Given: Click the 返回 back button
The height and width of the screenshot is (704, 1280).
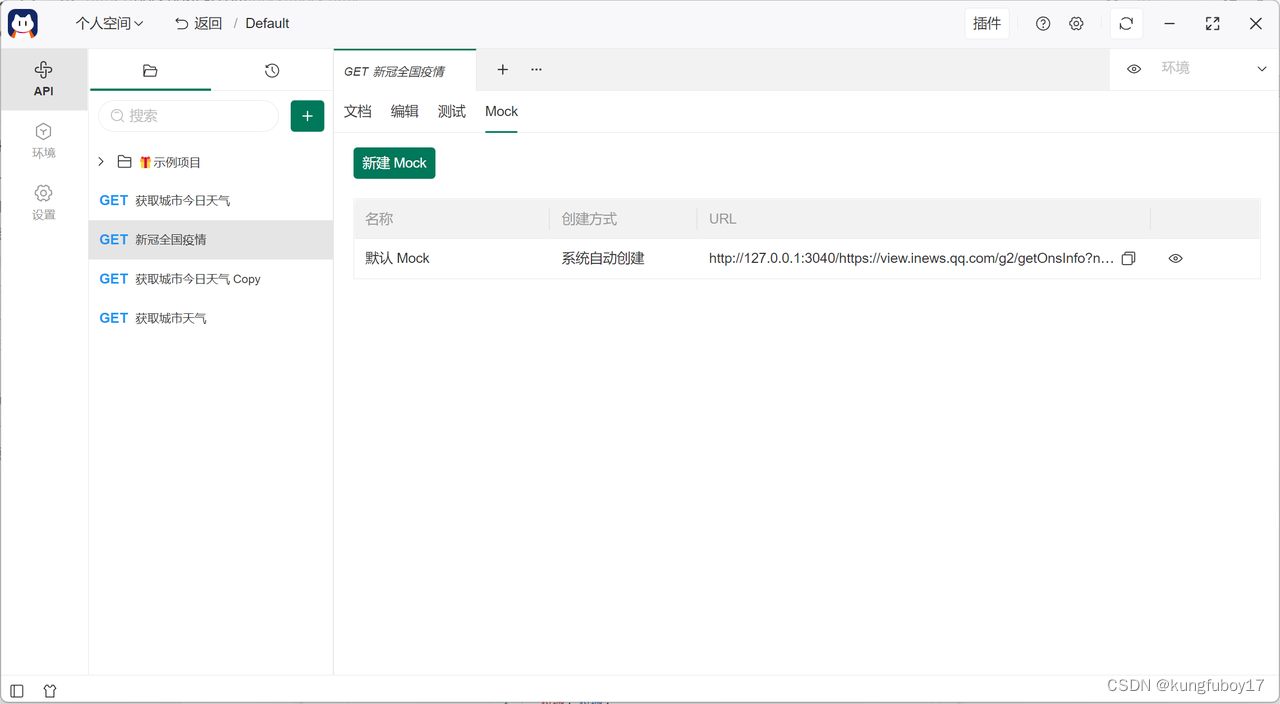Looking at the screenshot, I should point(198,23).
